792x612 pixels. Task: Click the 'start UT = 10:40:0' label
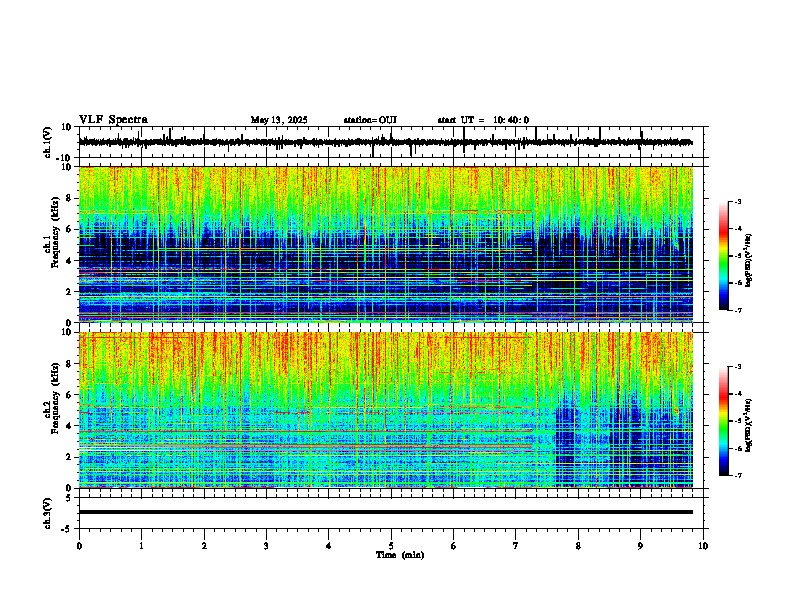pyautogui.click(x=483, y=120)
